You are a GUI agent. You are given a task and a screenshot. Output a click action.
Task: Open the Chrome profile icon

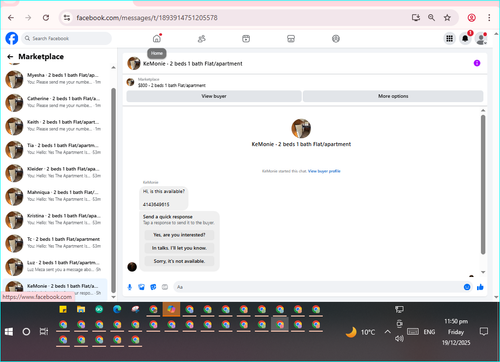(471, 18)
